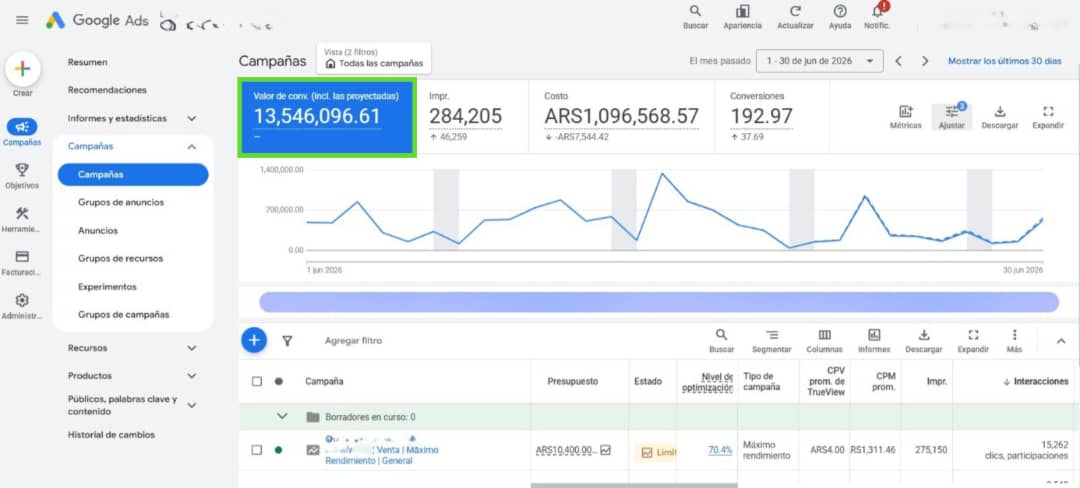Screen dimensions: 1080x488
Task: Select the Costo metric card
Action: [x=621, y=116]
